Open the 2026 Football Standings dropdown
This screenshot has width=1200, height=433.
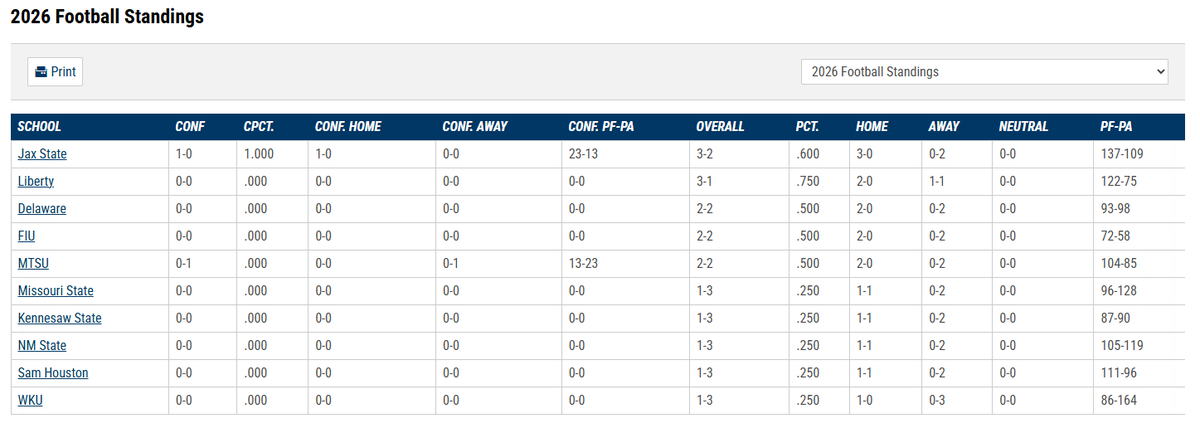[985, 72]
